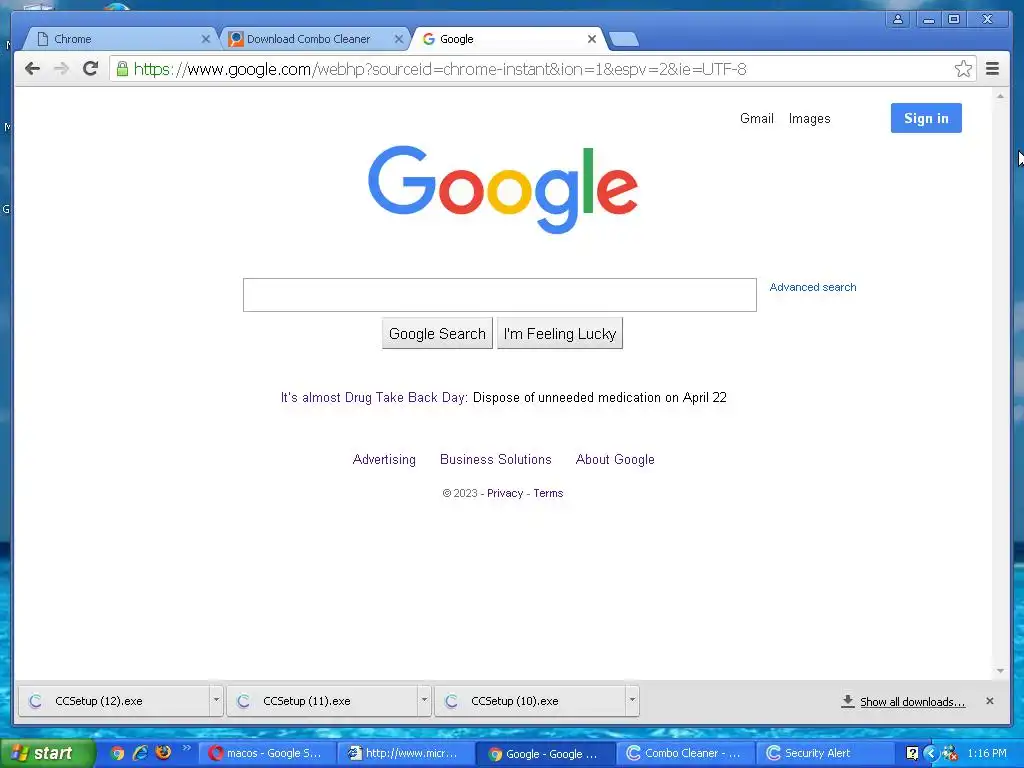Close the downloads bar
This screenshot has height=768, width=1024.
pyautogui.click(x=989, y=701)
